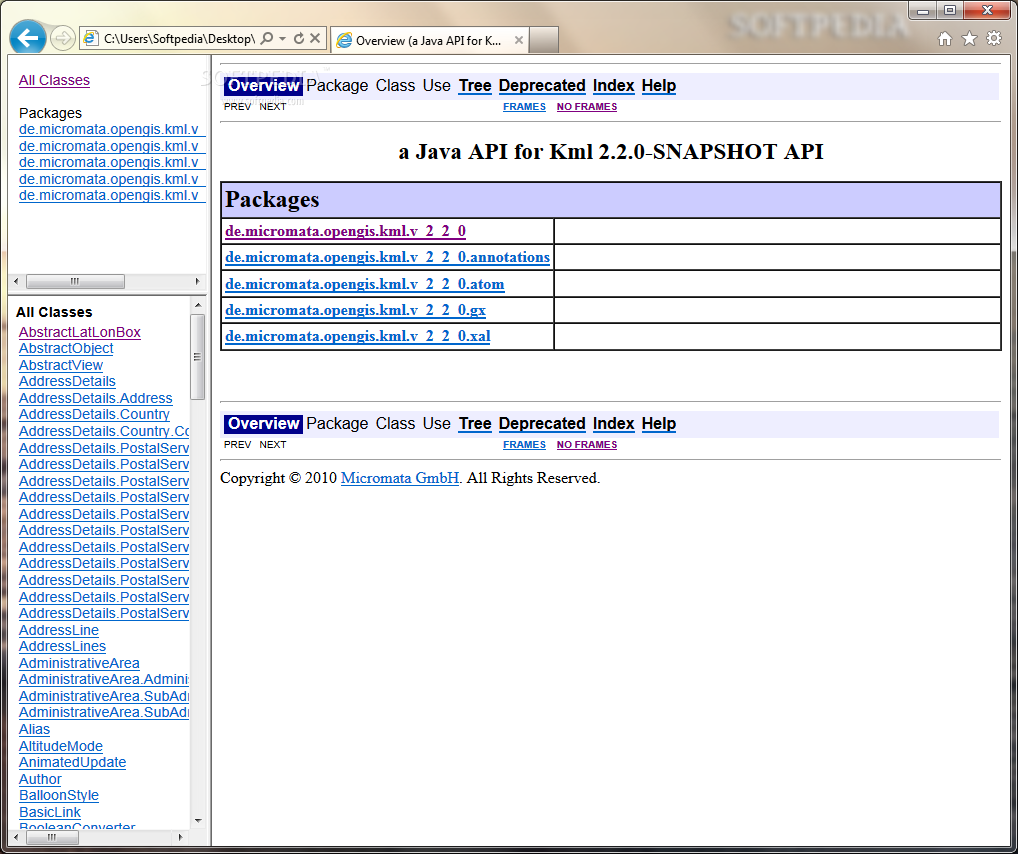Refresh the page with reload icon
The width and height of the screenshot is (1018, 854).
(299, 38)
